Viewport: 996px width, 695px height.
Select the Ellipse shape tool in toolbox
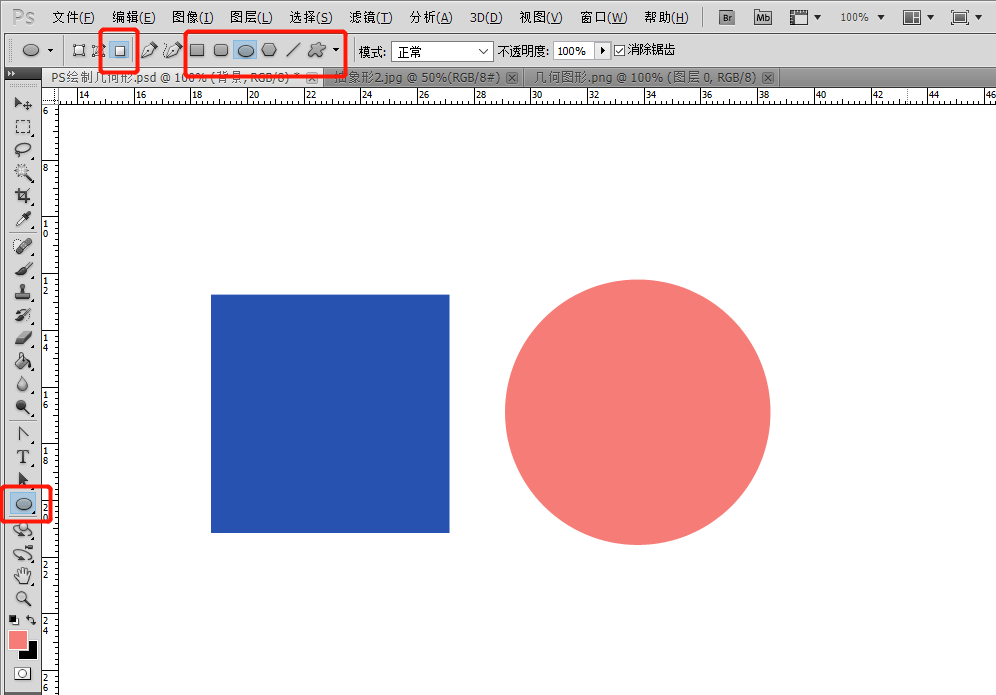point(24,504)
